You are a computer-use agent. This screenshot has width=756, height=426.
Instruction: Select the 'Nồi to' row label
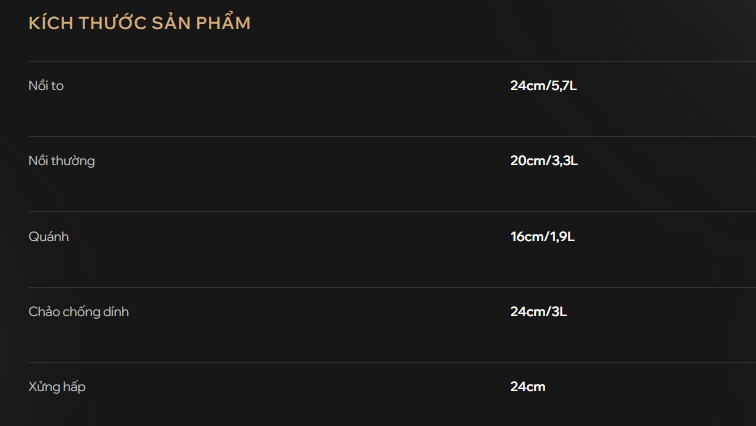click(46, 86)
